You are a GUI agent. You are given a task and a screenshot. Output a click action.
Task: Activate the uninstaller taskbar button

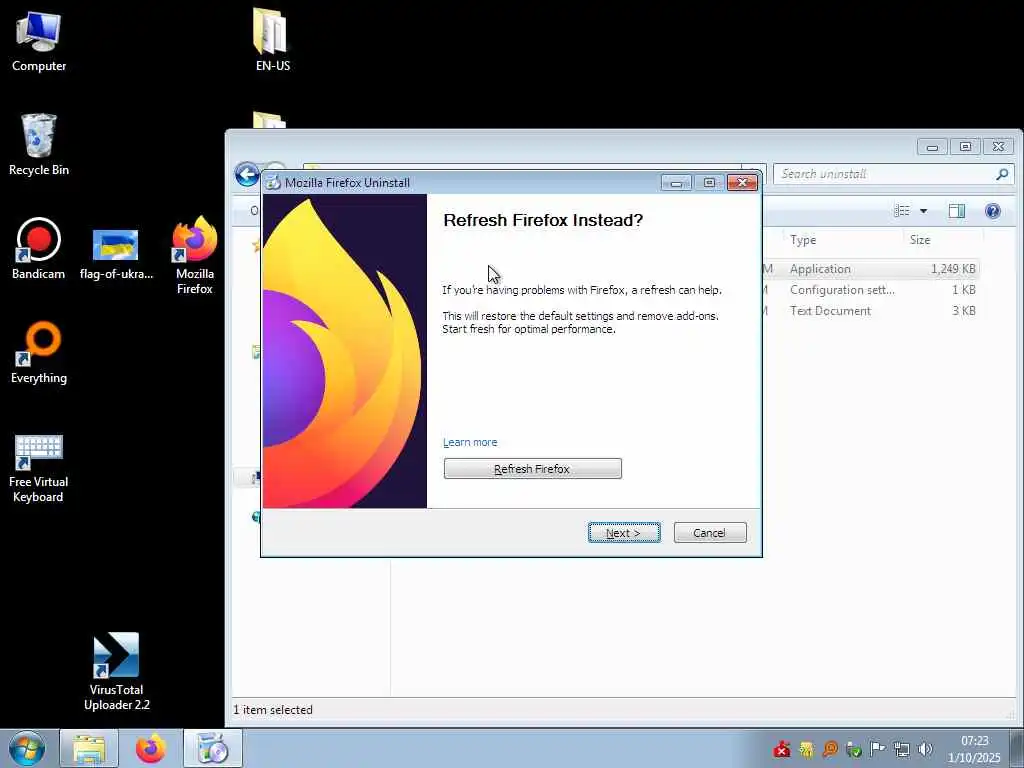213,748
